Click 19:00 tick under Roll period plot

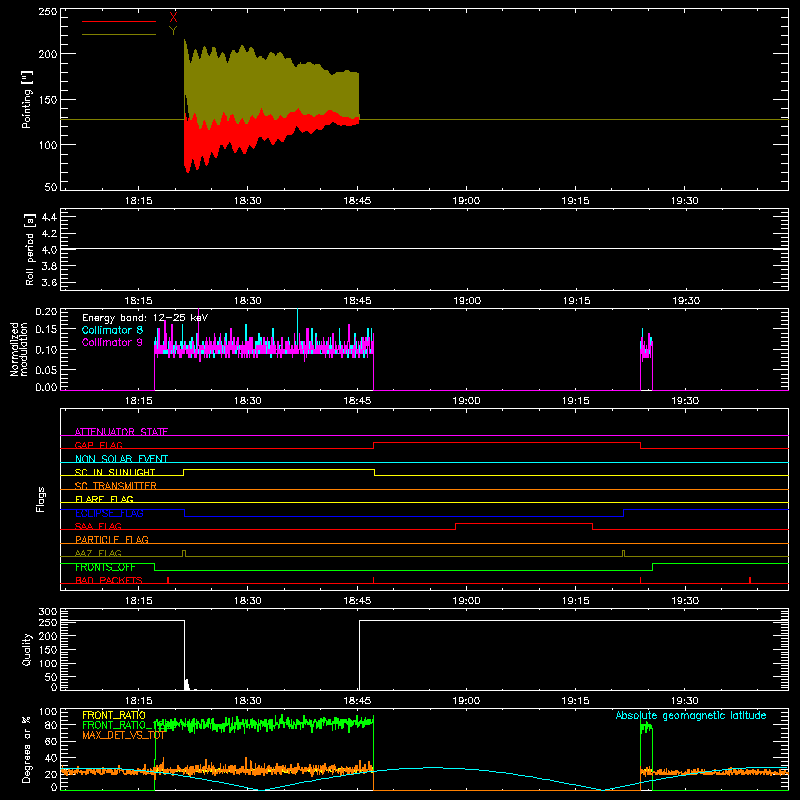467,301
